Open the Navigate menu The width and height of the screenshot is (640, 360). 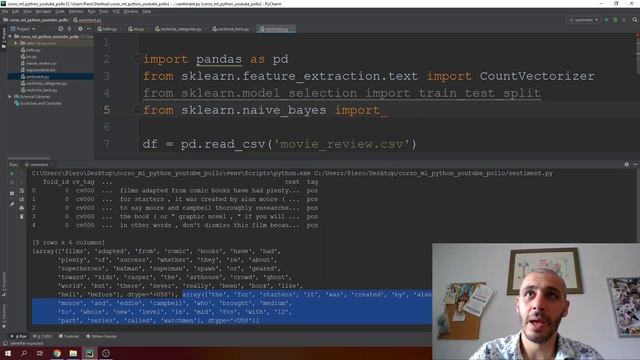point(43,11)
